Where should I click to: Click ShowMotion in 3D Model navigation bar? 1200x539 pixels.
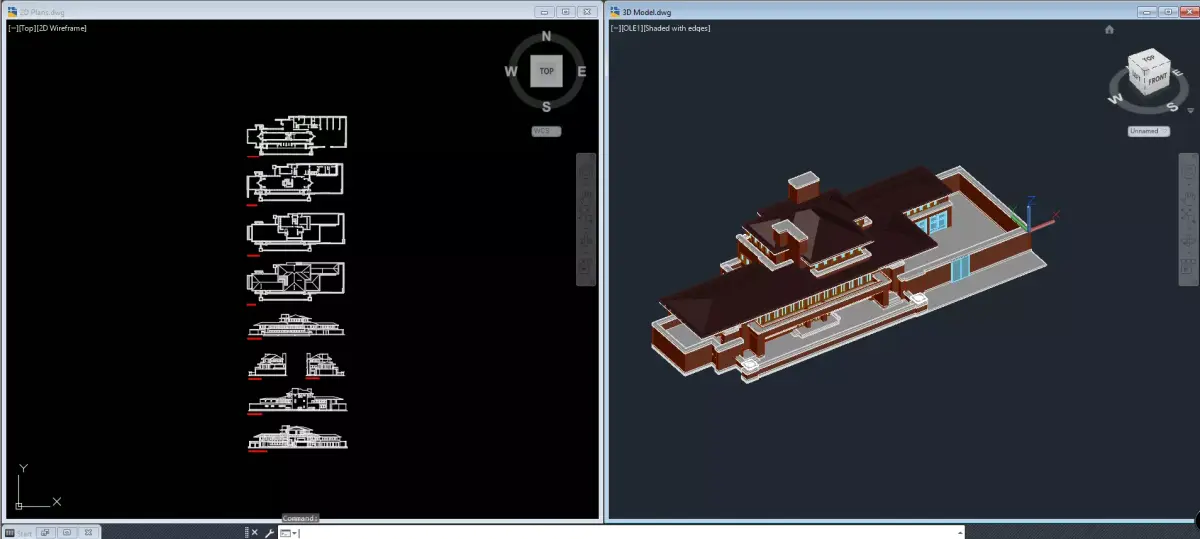point(1188,265)
